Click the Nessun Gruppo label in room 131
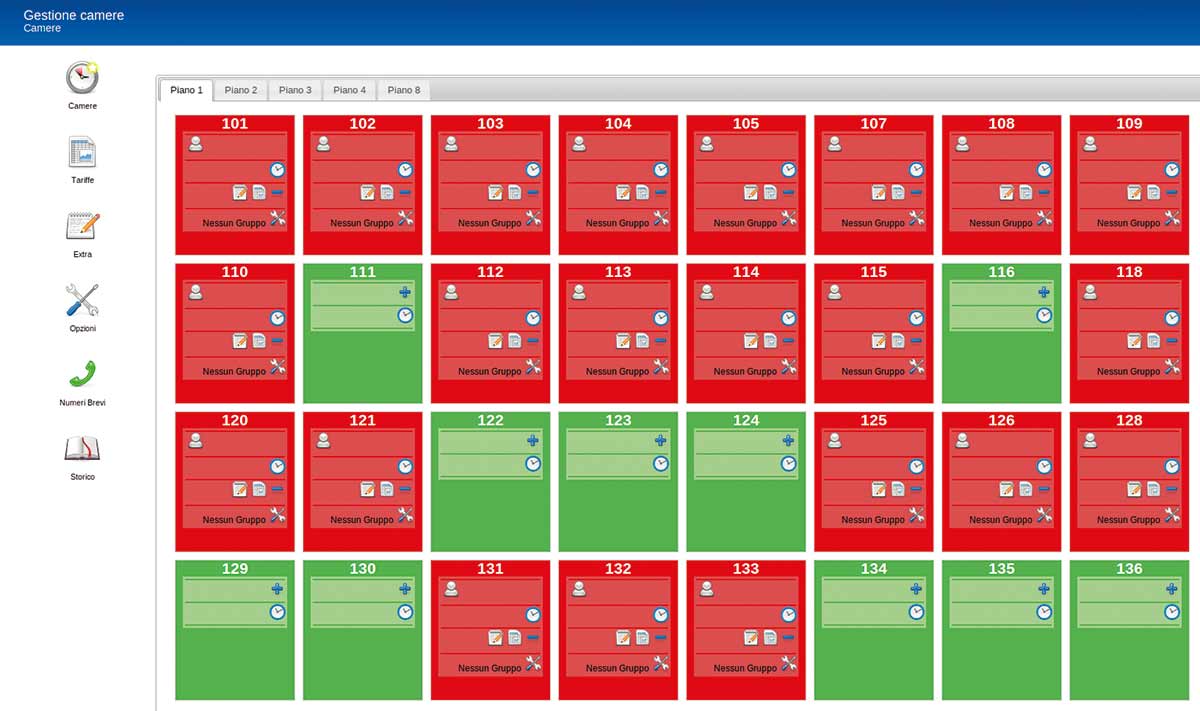Image resolution: width=1200 pixels, height=711 pixels. point(490,668)
